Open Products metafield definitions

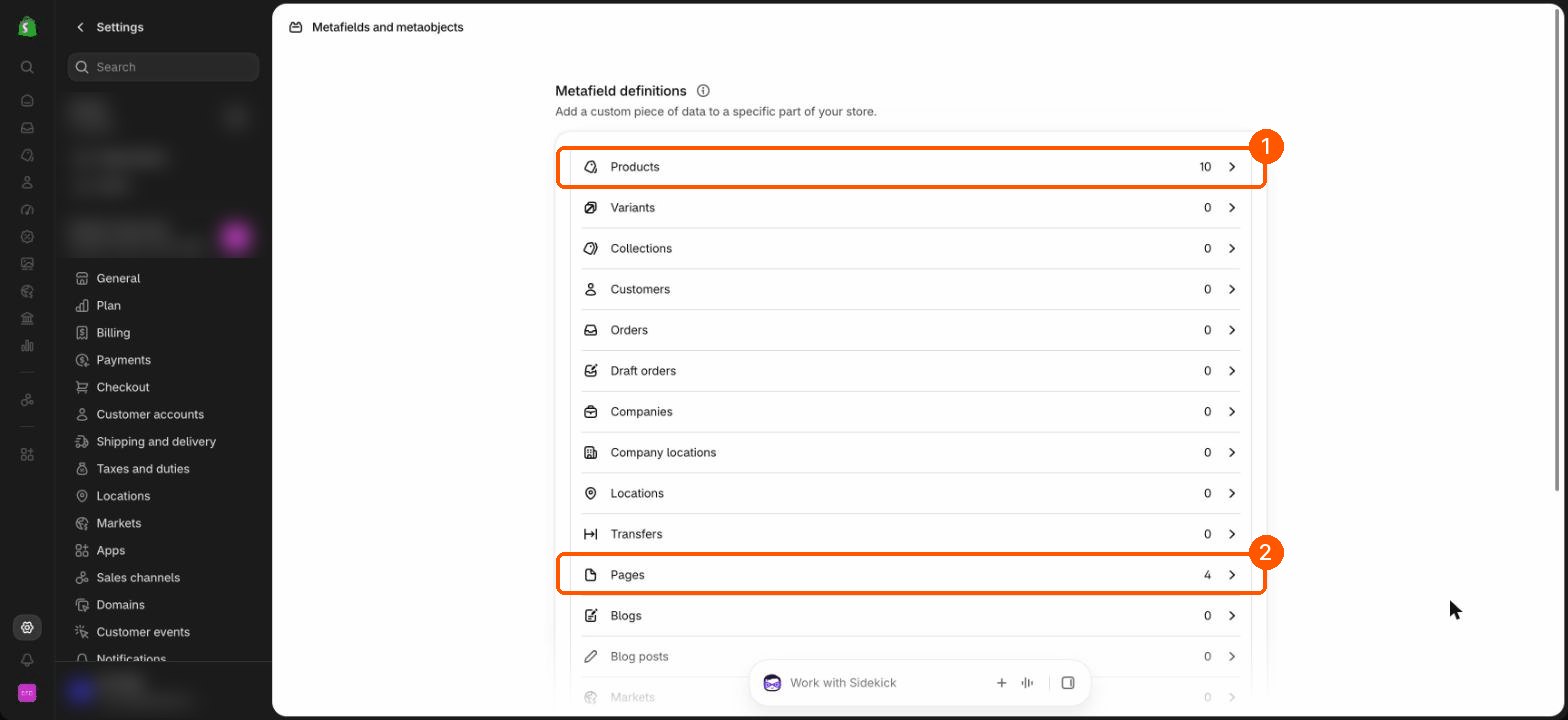[911, 167]
